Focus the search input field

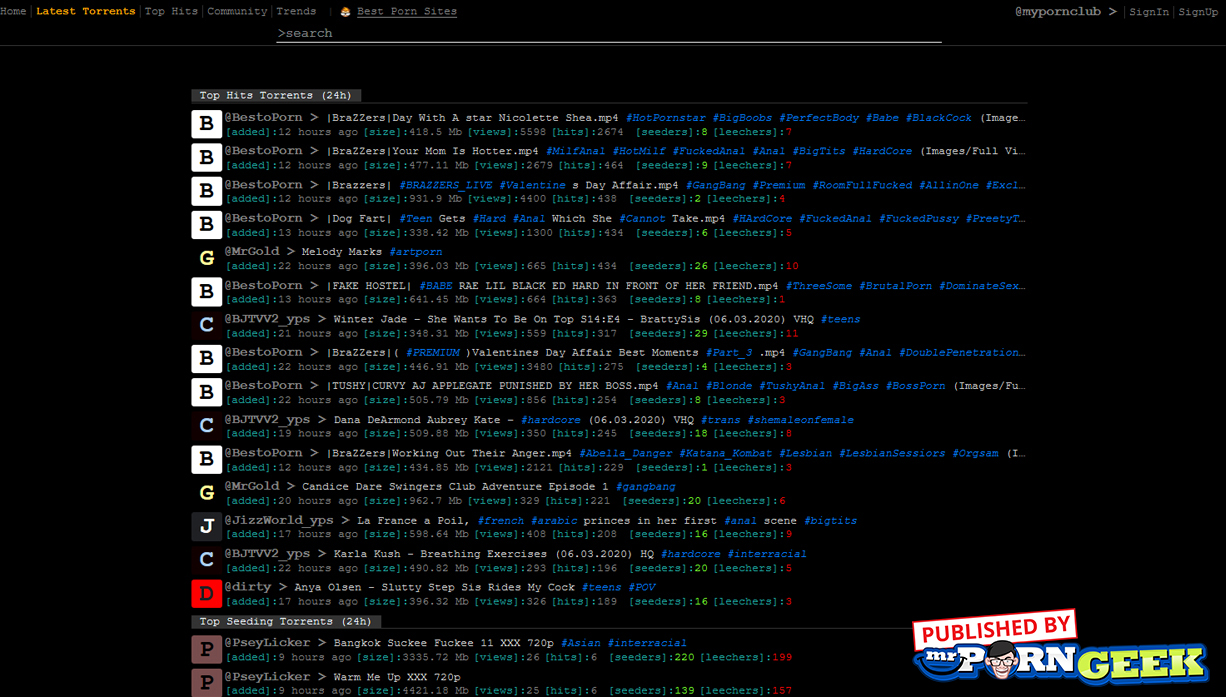(608, 33)
